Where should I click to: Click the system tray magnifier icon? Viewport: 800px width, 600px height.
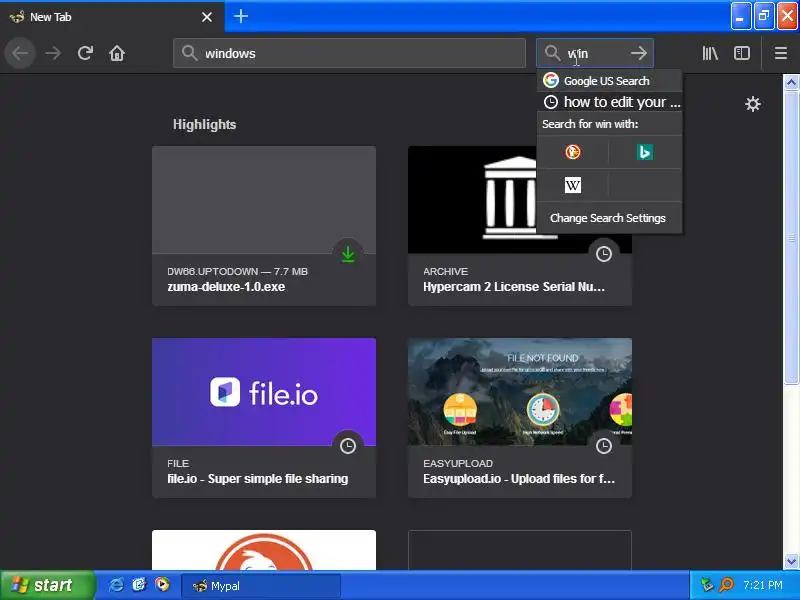[726, 585]
